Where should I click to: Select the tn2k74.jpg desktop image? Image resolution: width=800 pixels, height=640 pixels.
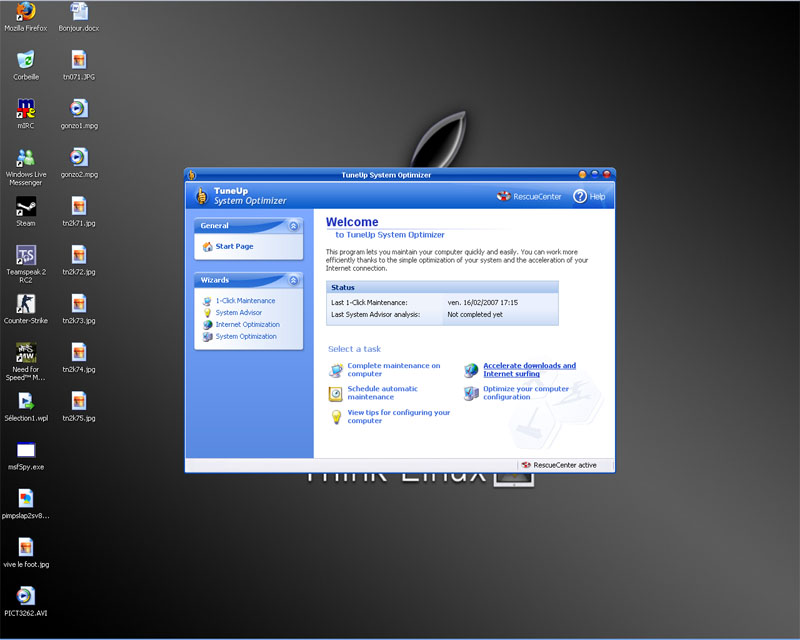(79, 357)
